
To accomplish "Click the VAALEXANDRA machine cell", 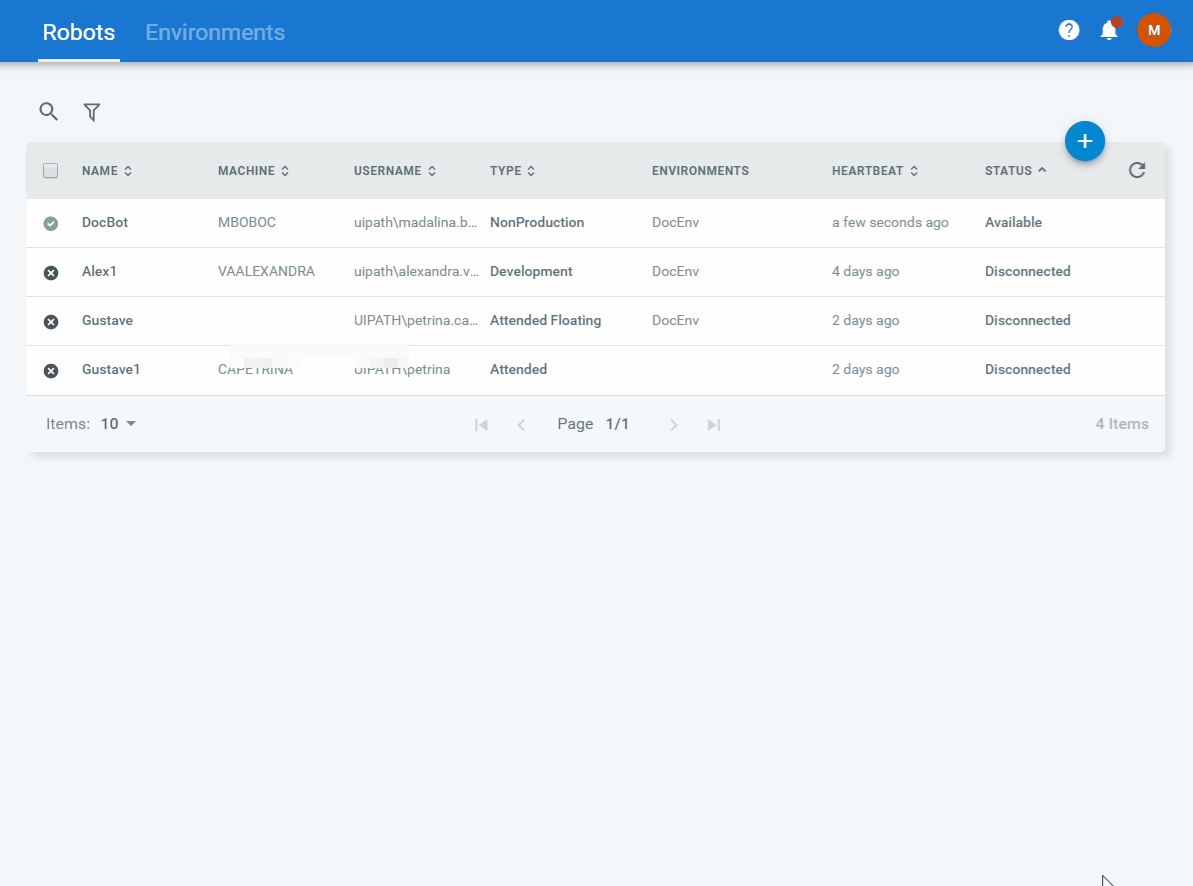I will pyautogui.click(x=266, y=271).
